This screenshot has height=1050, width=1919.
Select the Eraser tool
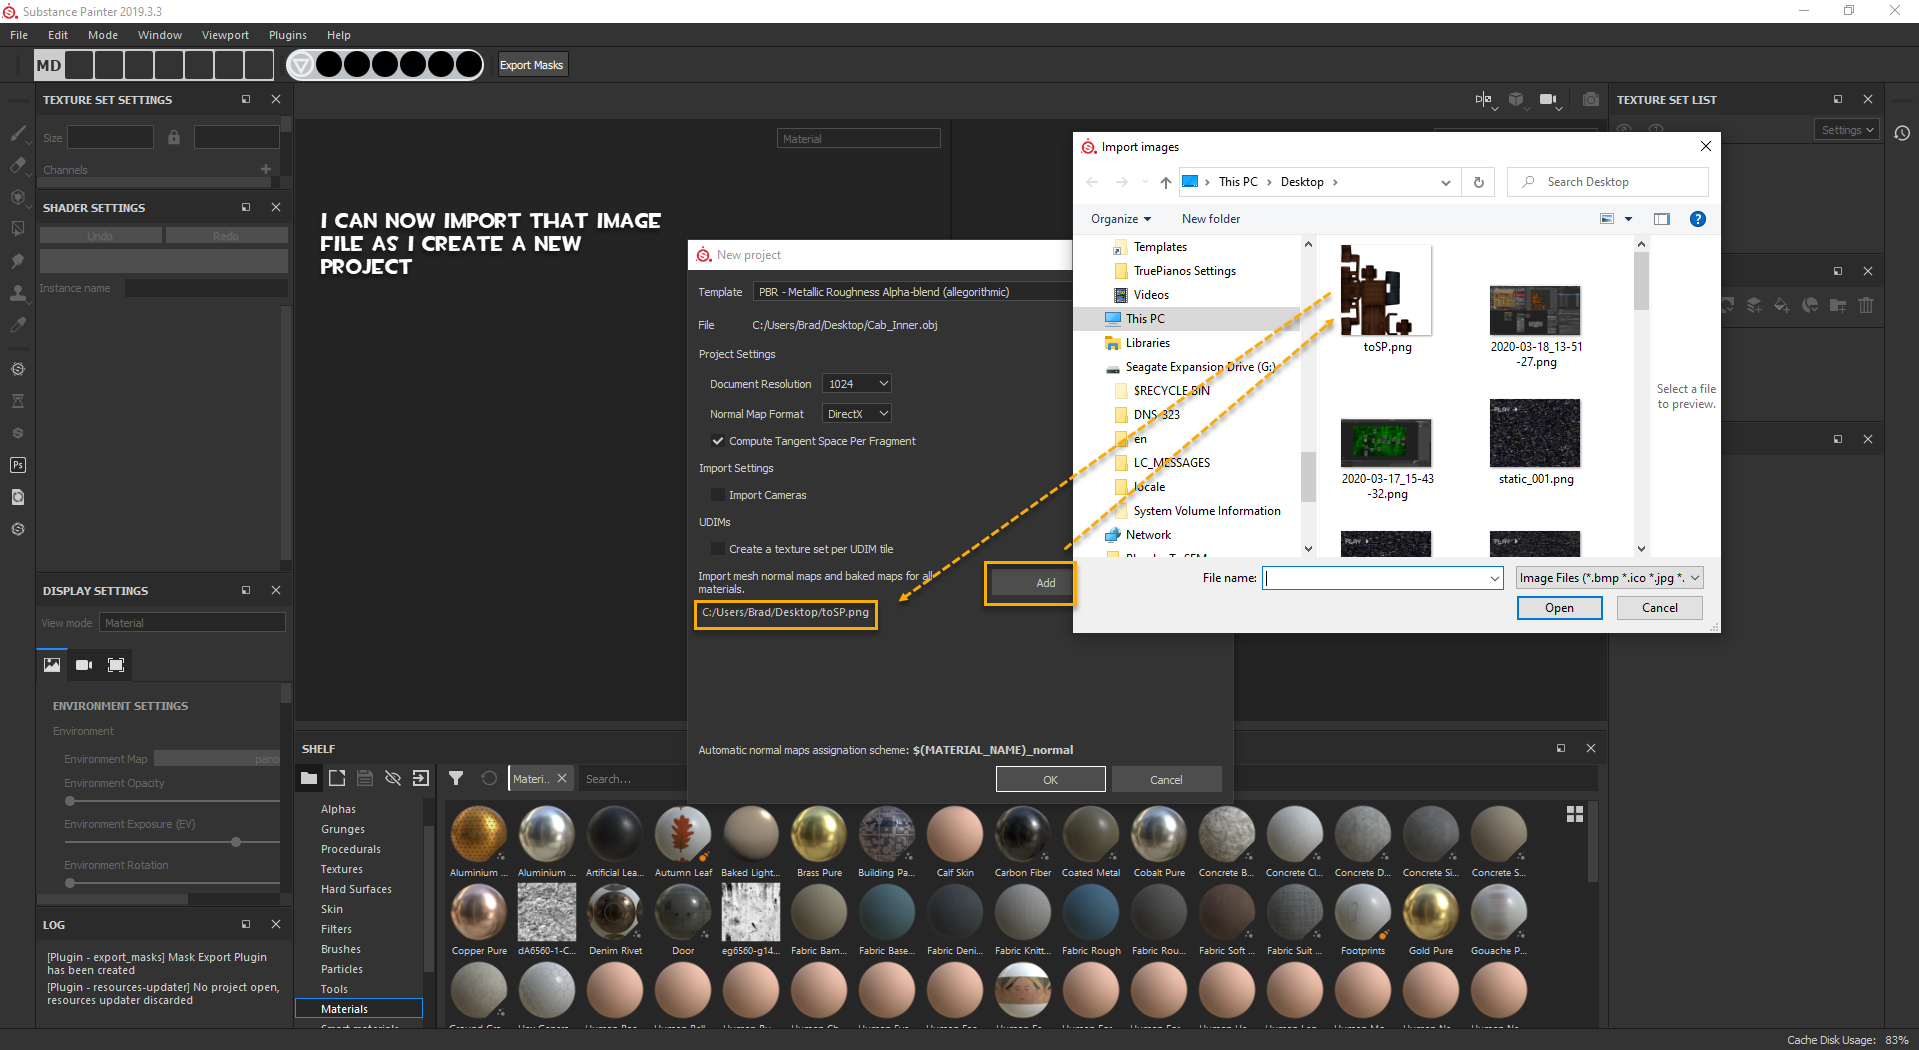[17, 165]
